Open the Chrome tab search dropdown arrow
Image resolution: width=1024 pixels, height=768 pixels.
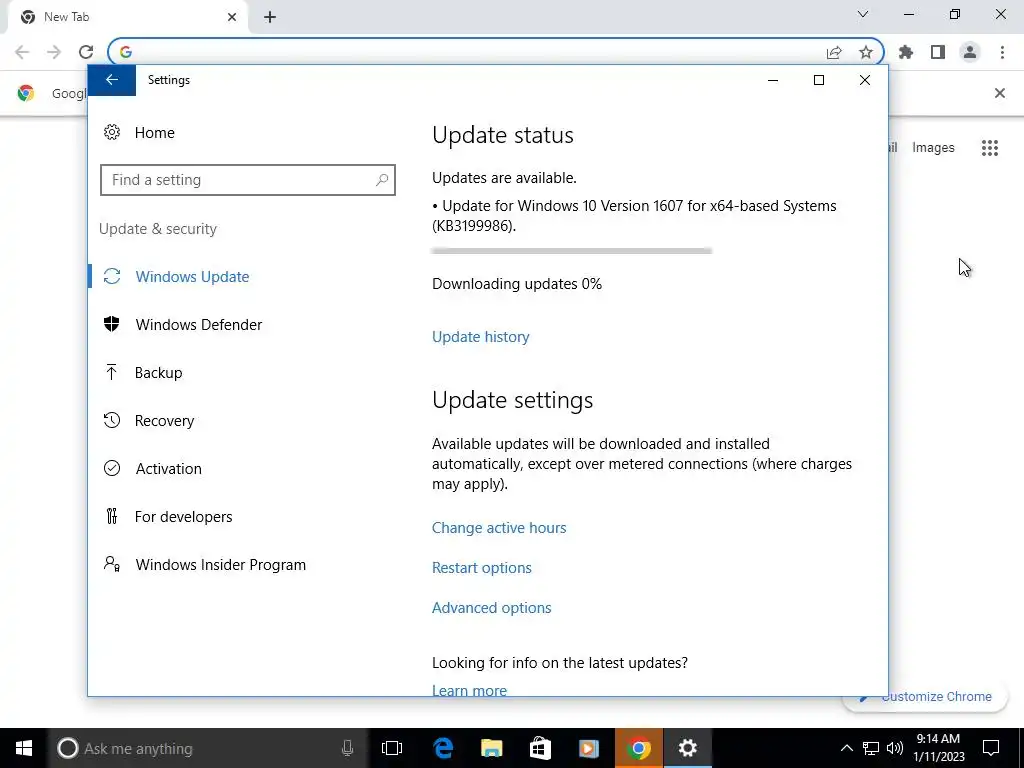click(863, 14)
